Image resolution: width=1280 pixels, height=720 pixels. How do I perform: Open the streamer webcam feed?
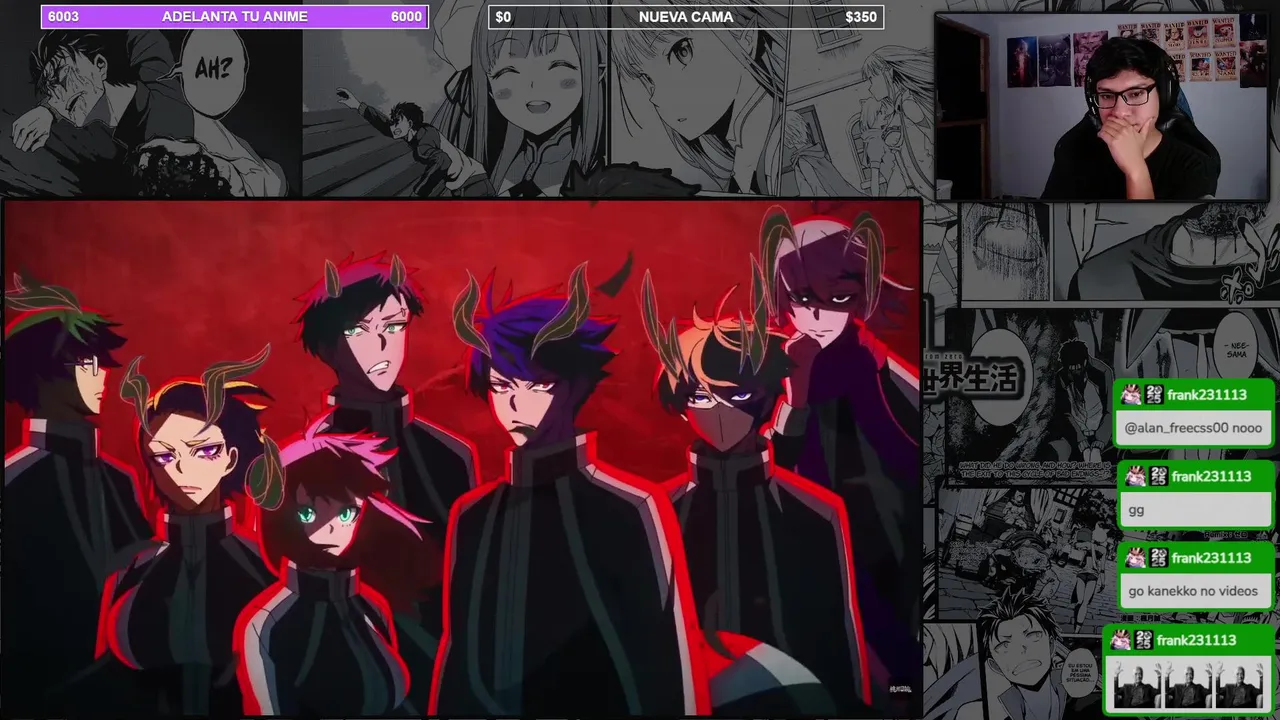point(1101,106)
